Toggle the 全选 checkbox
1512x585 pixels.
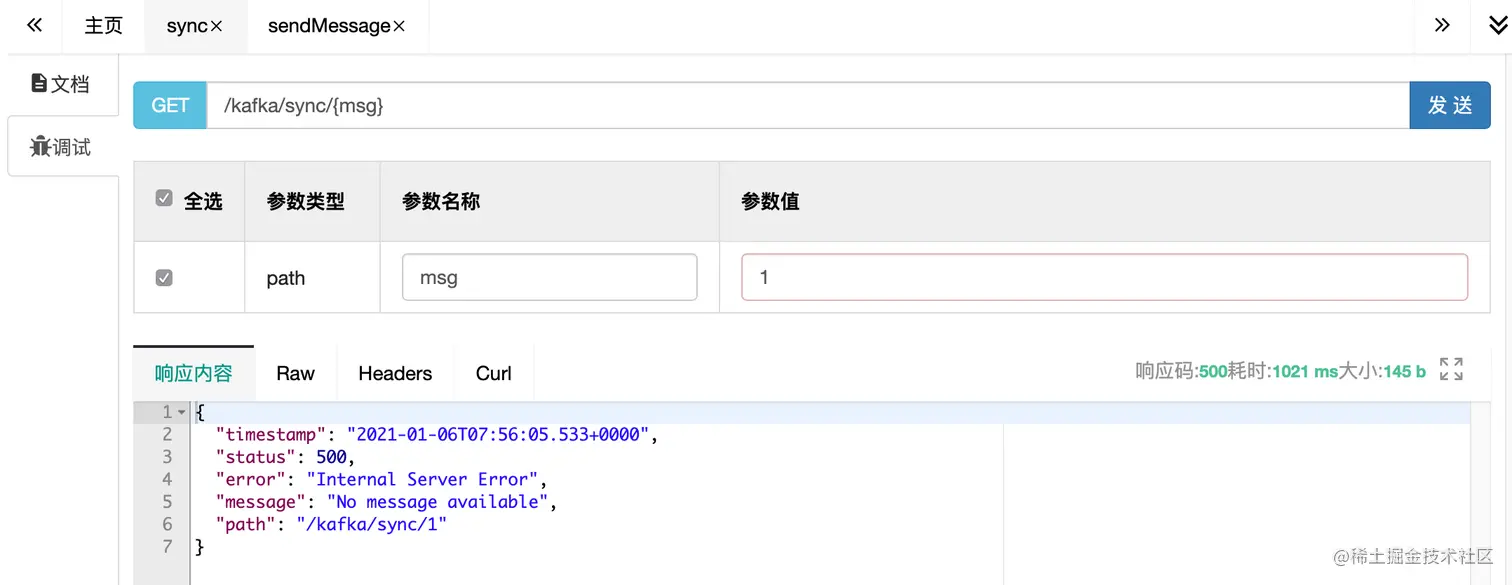click(x=164, y=199)
